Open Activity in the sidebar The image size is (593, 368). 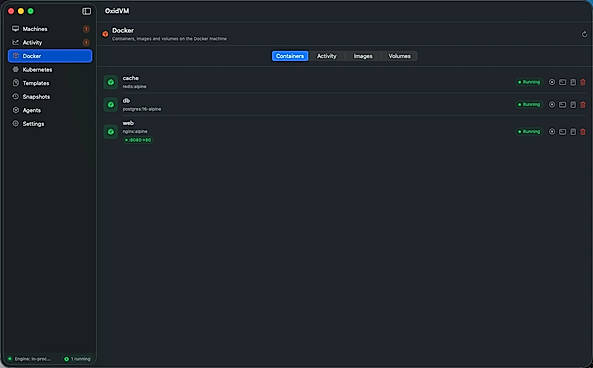pyautogui.click(x=50, y=42)
